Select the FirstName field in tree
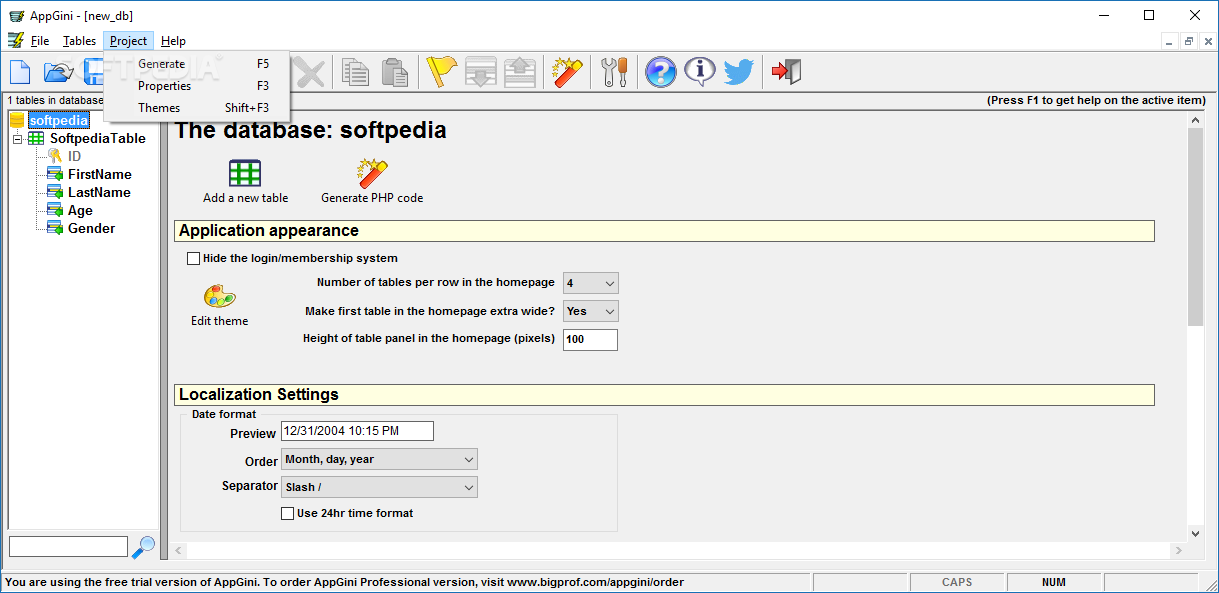 point(100,174)
